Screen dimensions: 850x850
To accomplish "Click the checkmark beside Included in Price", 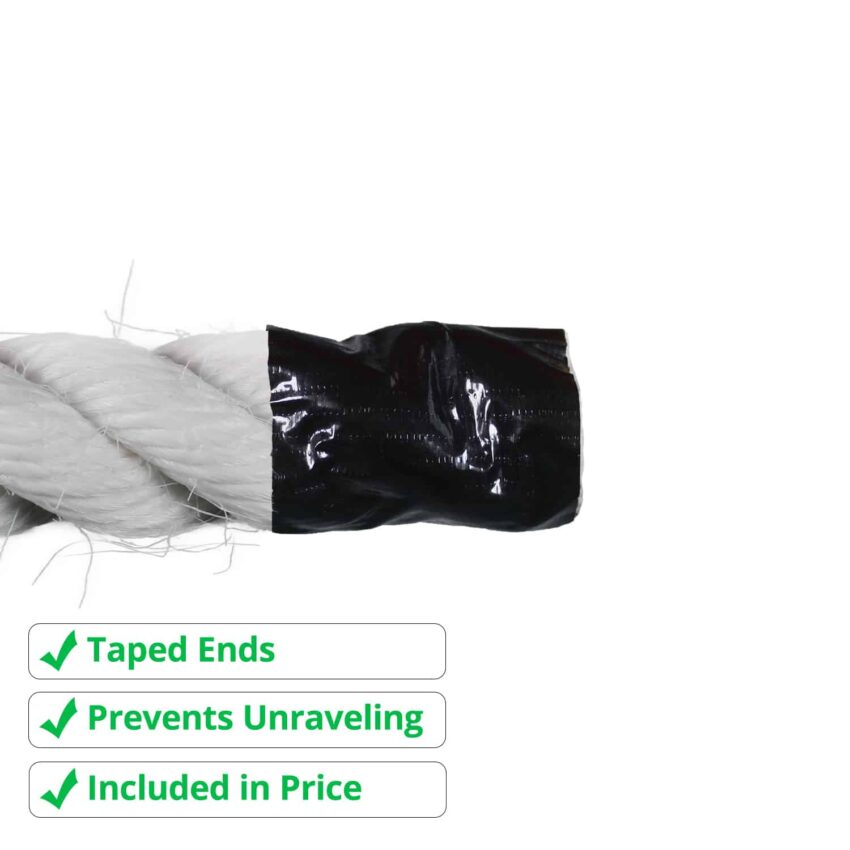I will click(x=59, y=789).
